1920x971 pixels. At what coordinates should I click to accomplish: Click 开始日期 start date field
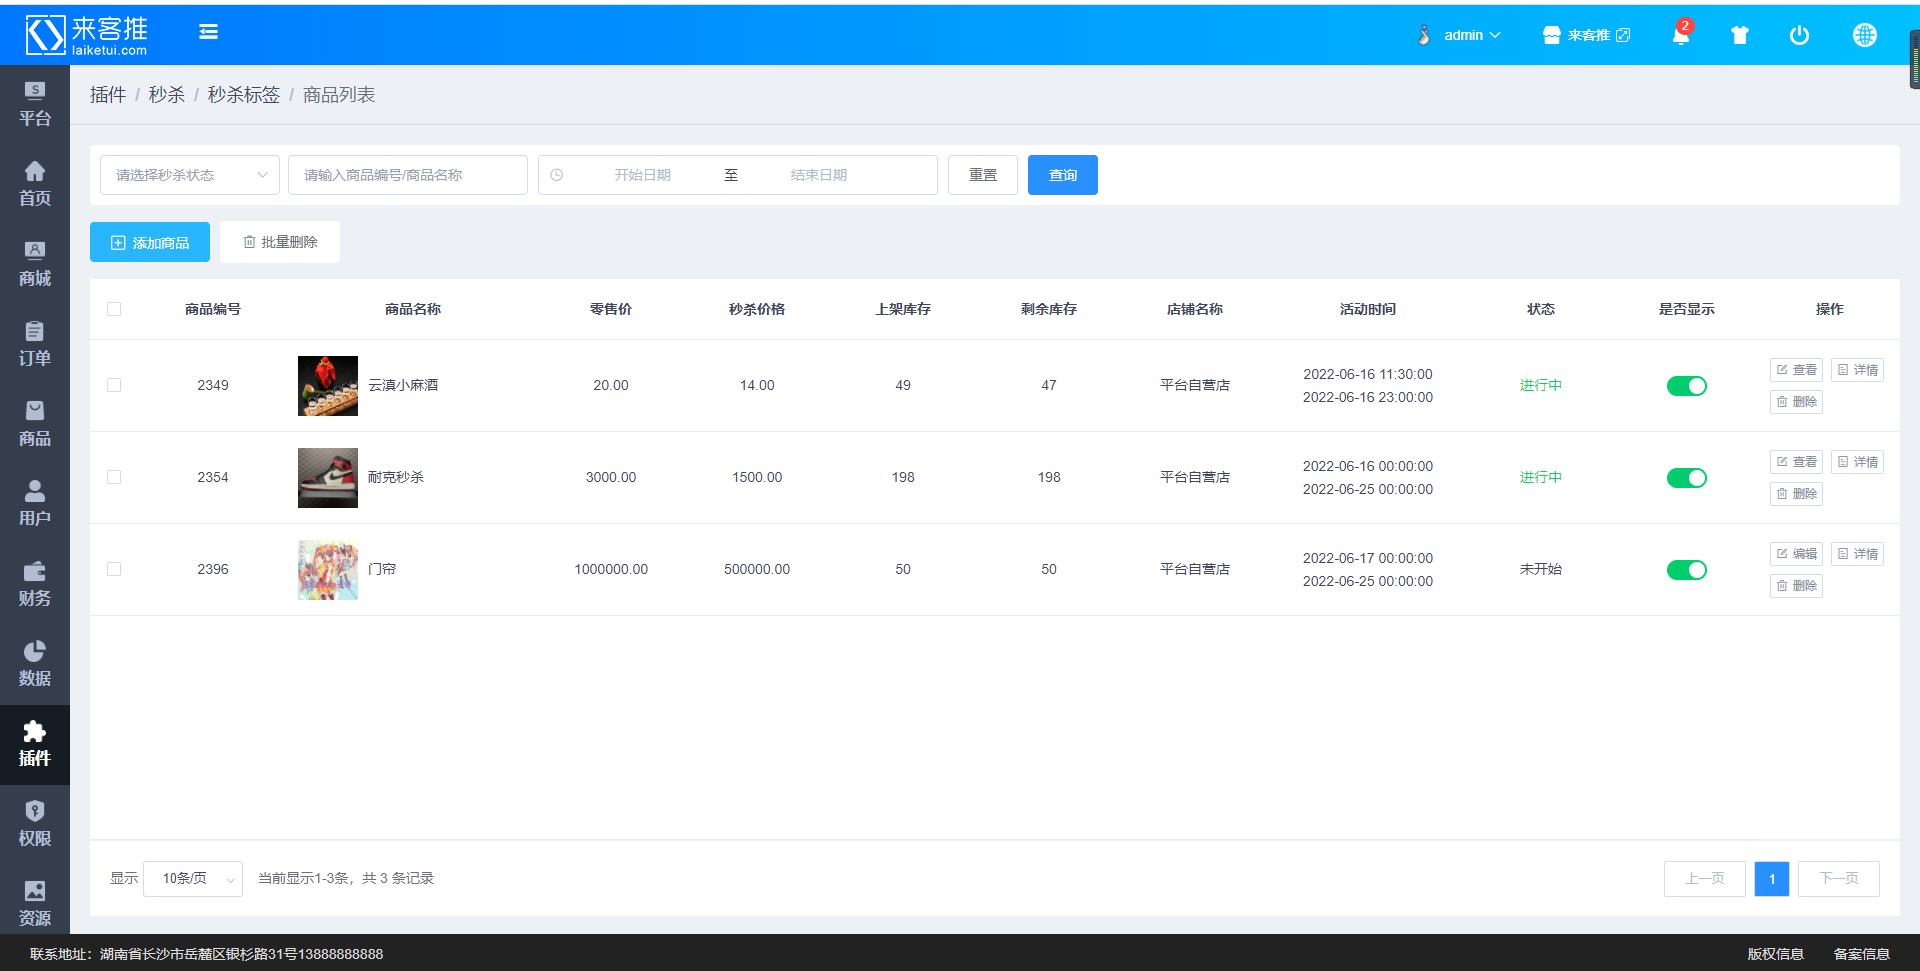tap(643, 175)
